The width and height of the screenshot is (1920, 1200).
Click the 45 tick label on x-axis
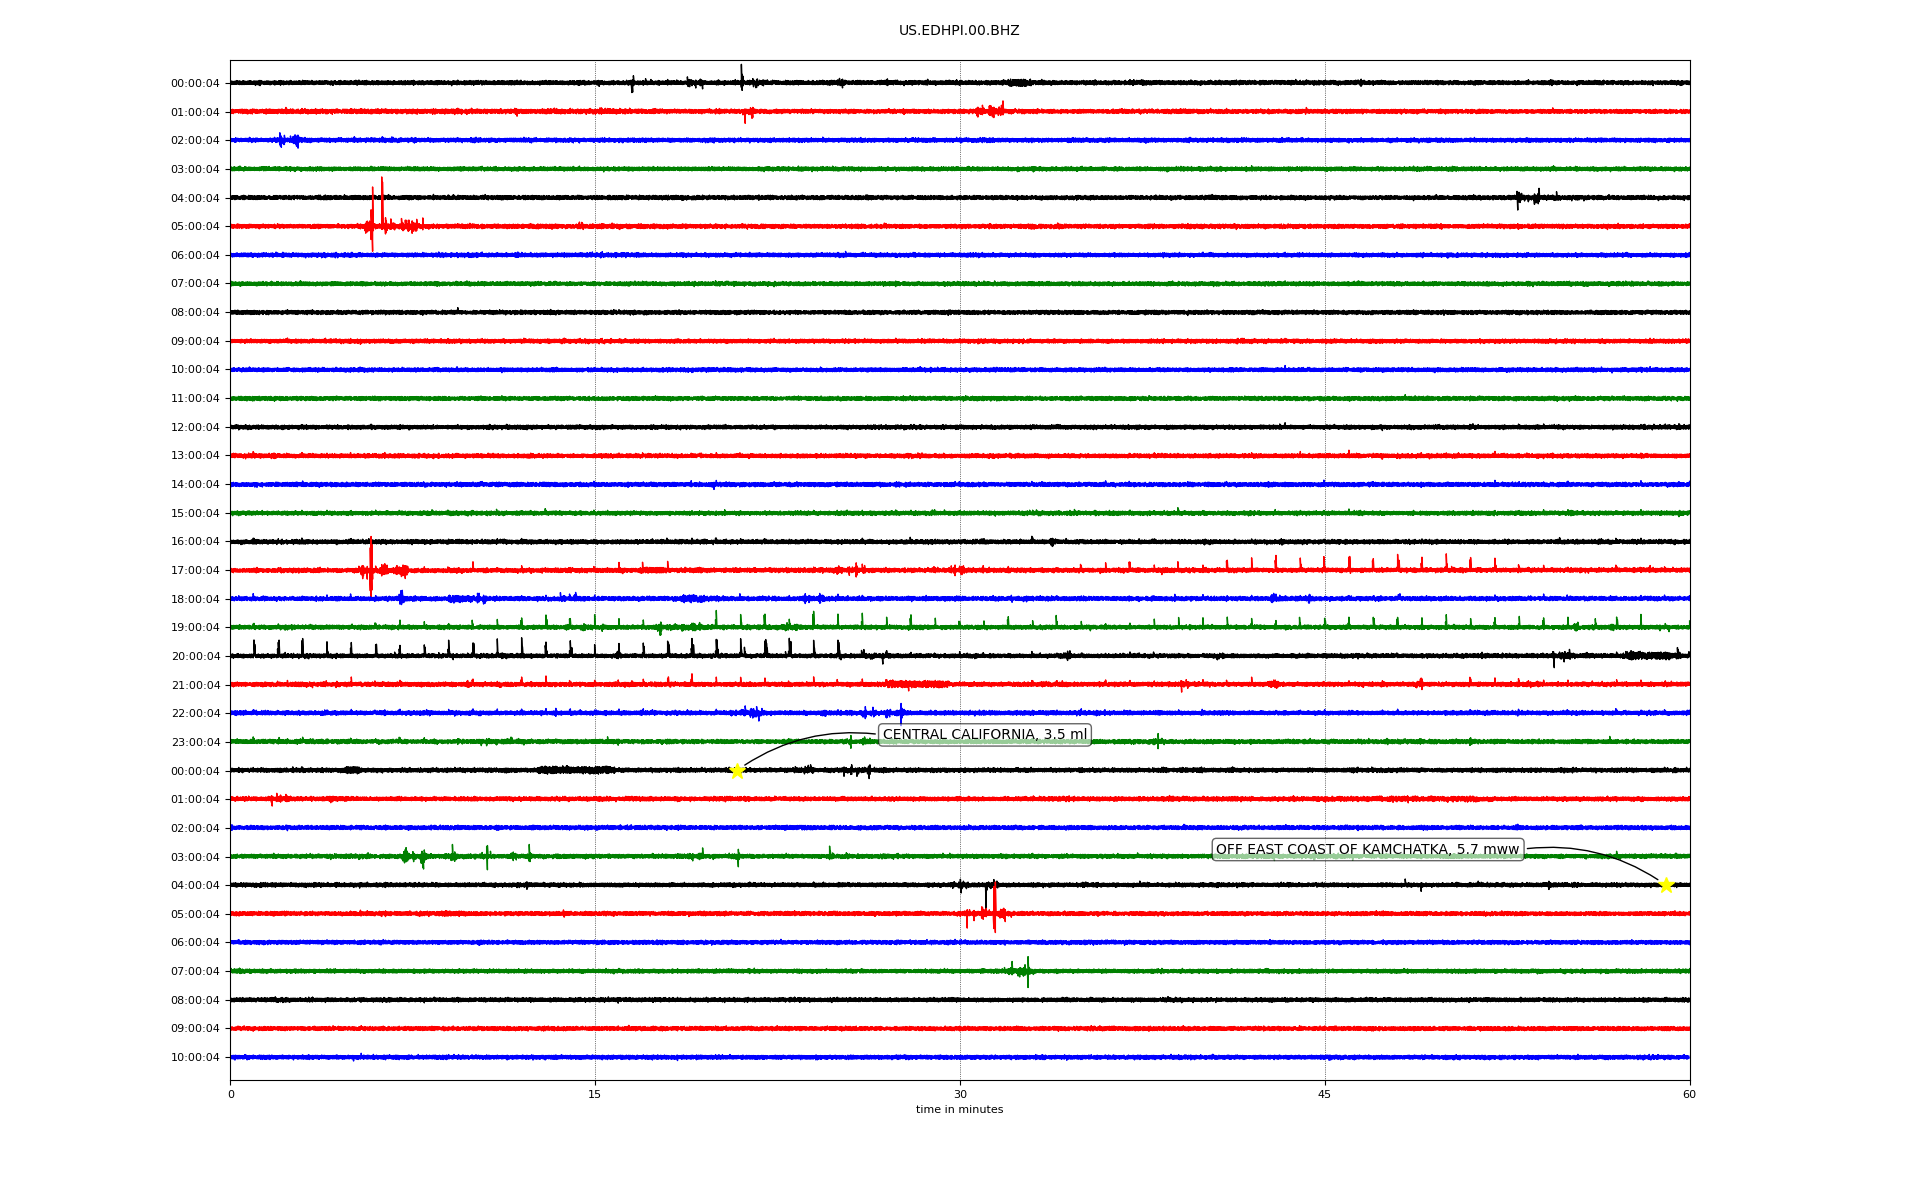pyautogui.click(x=1324, y=1094)
